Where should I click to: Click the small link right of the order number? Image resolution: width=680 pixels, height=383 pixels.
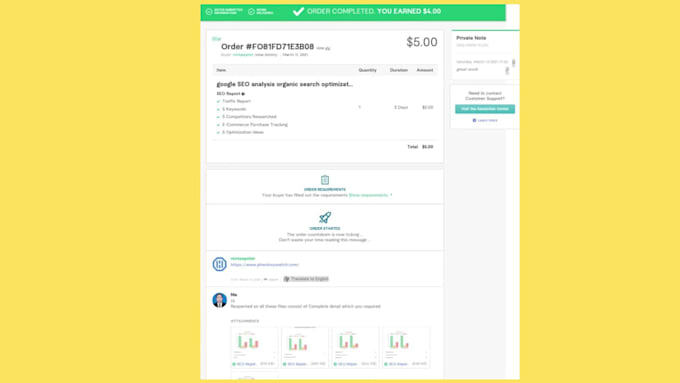click(x=323, y=48)
